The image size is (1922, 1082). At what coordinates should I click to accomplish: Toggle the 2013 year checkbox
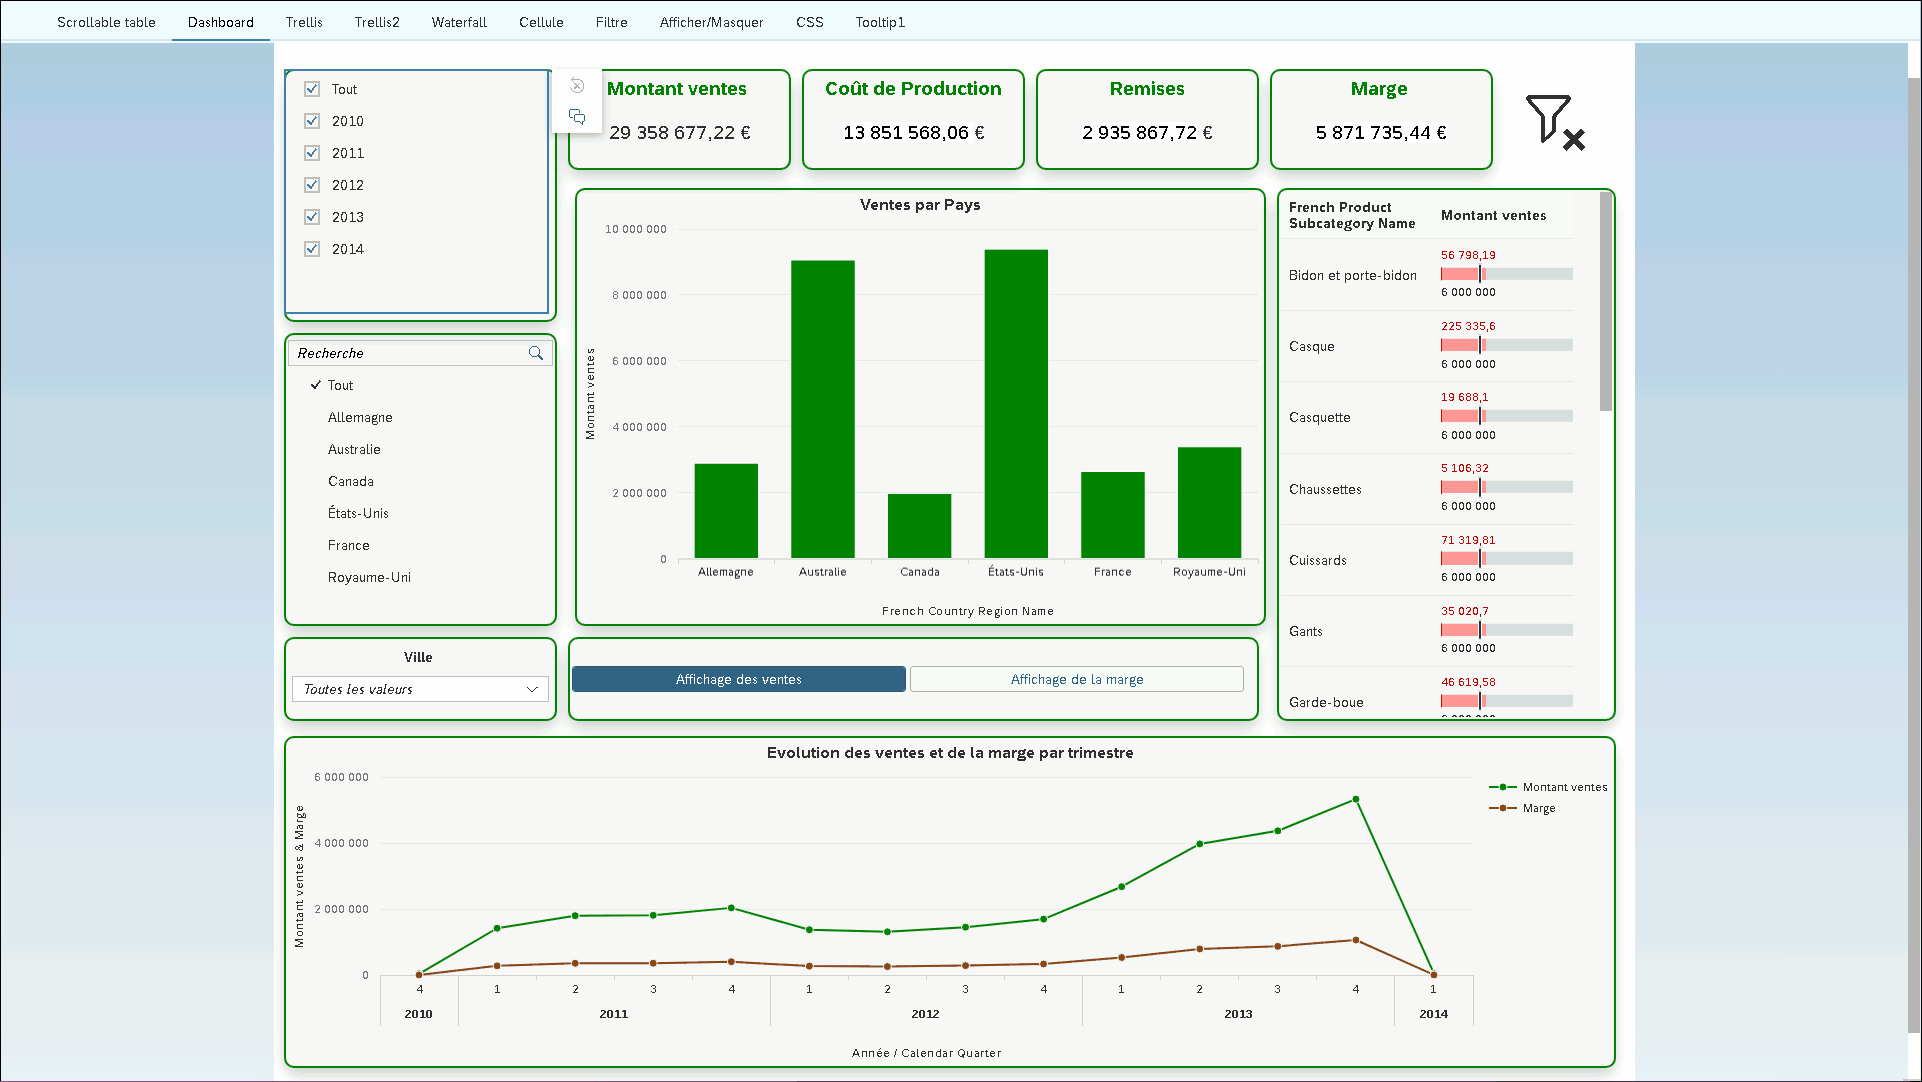click(x=312, y=217)
